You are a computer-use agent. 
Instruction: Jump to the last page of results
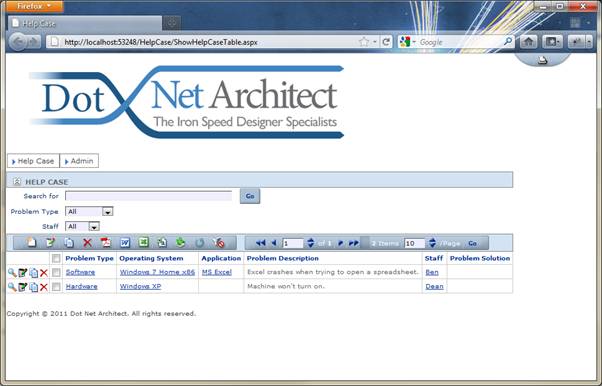[x=354, y=243]
